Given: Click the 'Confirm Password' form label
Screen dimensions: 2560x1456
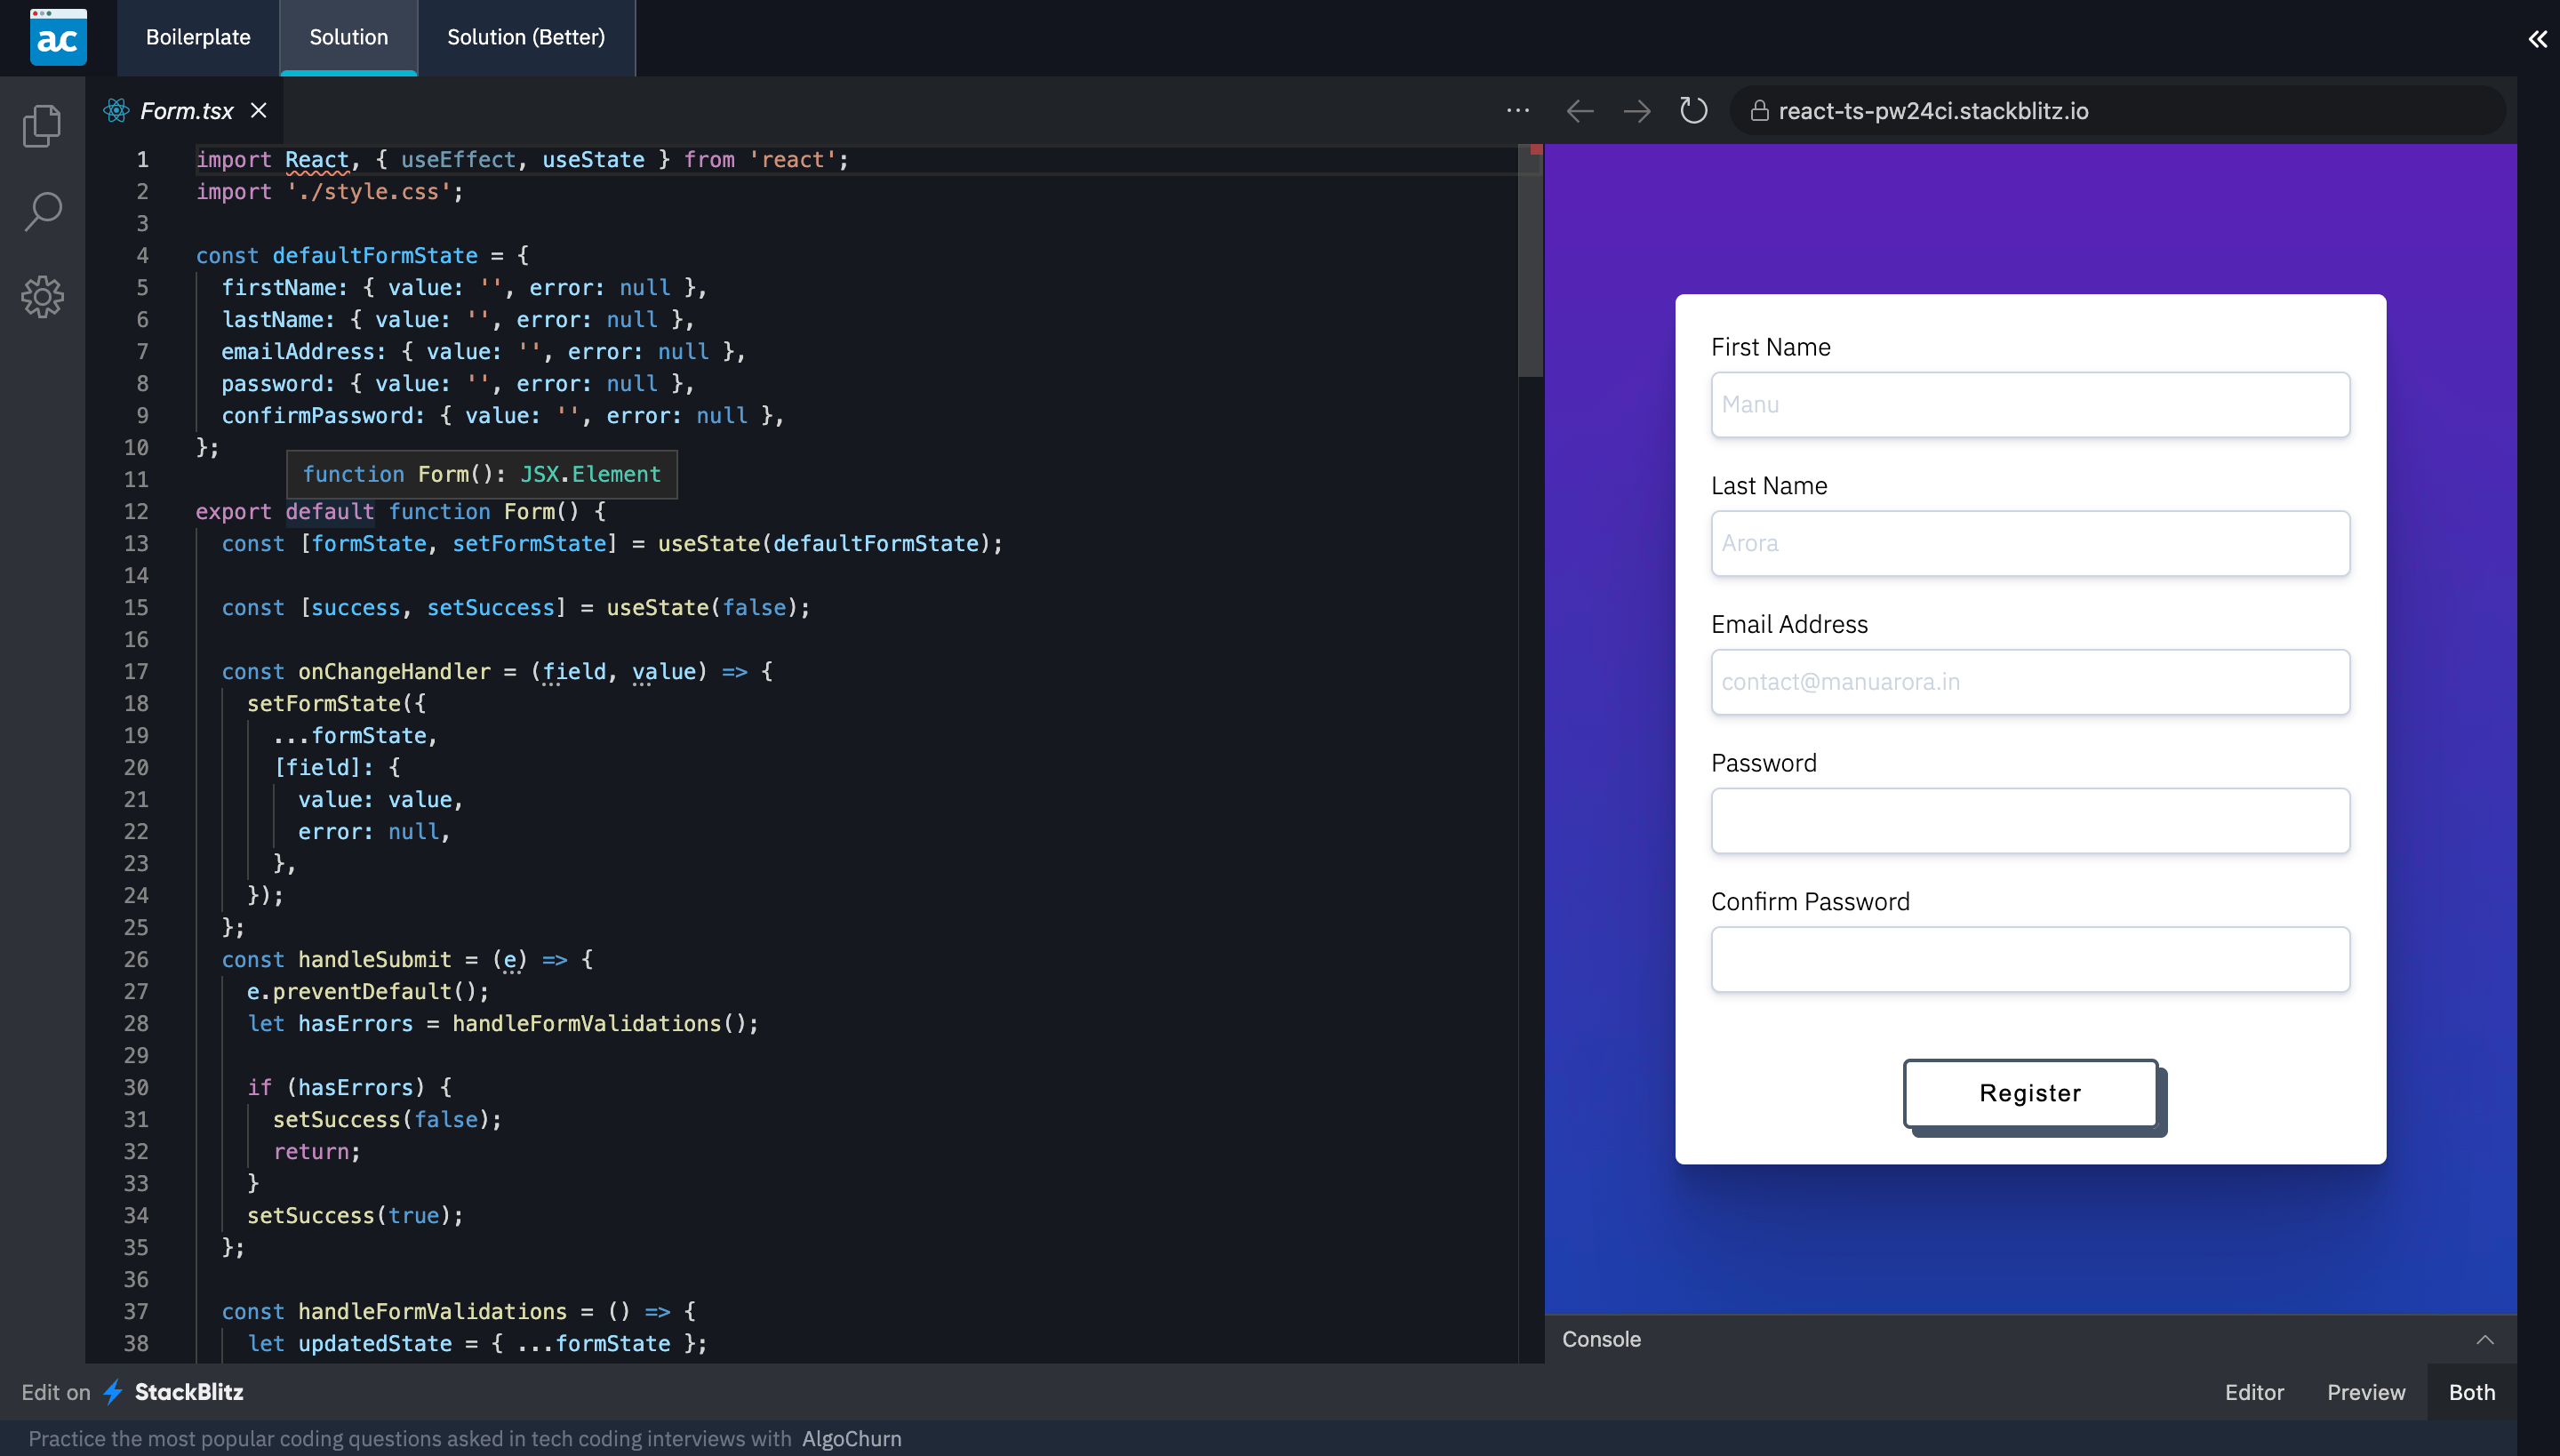Looking at the screenshot, I should 1810,902.
